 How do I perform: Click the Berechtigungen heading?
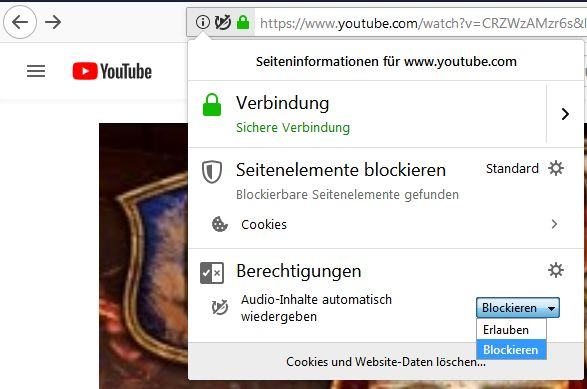point(299,271)
